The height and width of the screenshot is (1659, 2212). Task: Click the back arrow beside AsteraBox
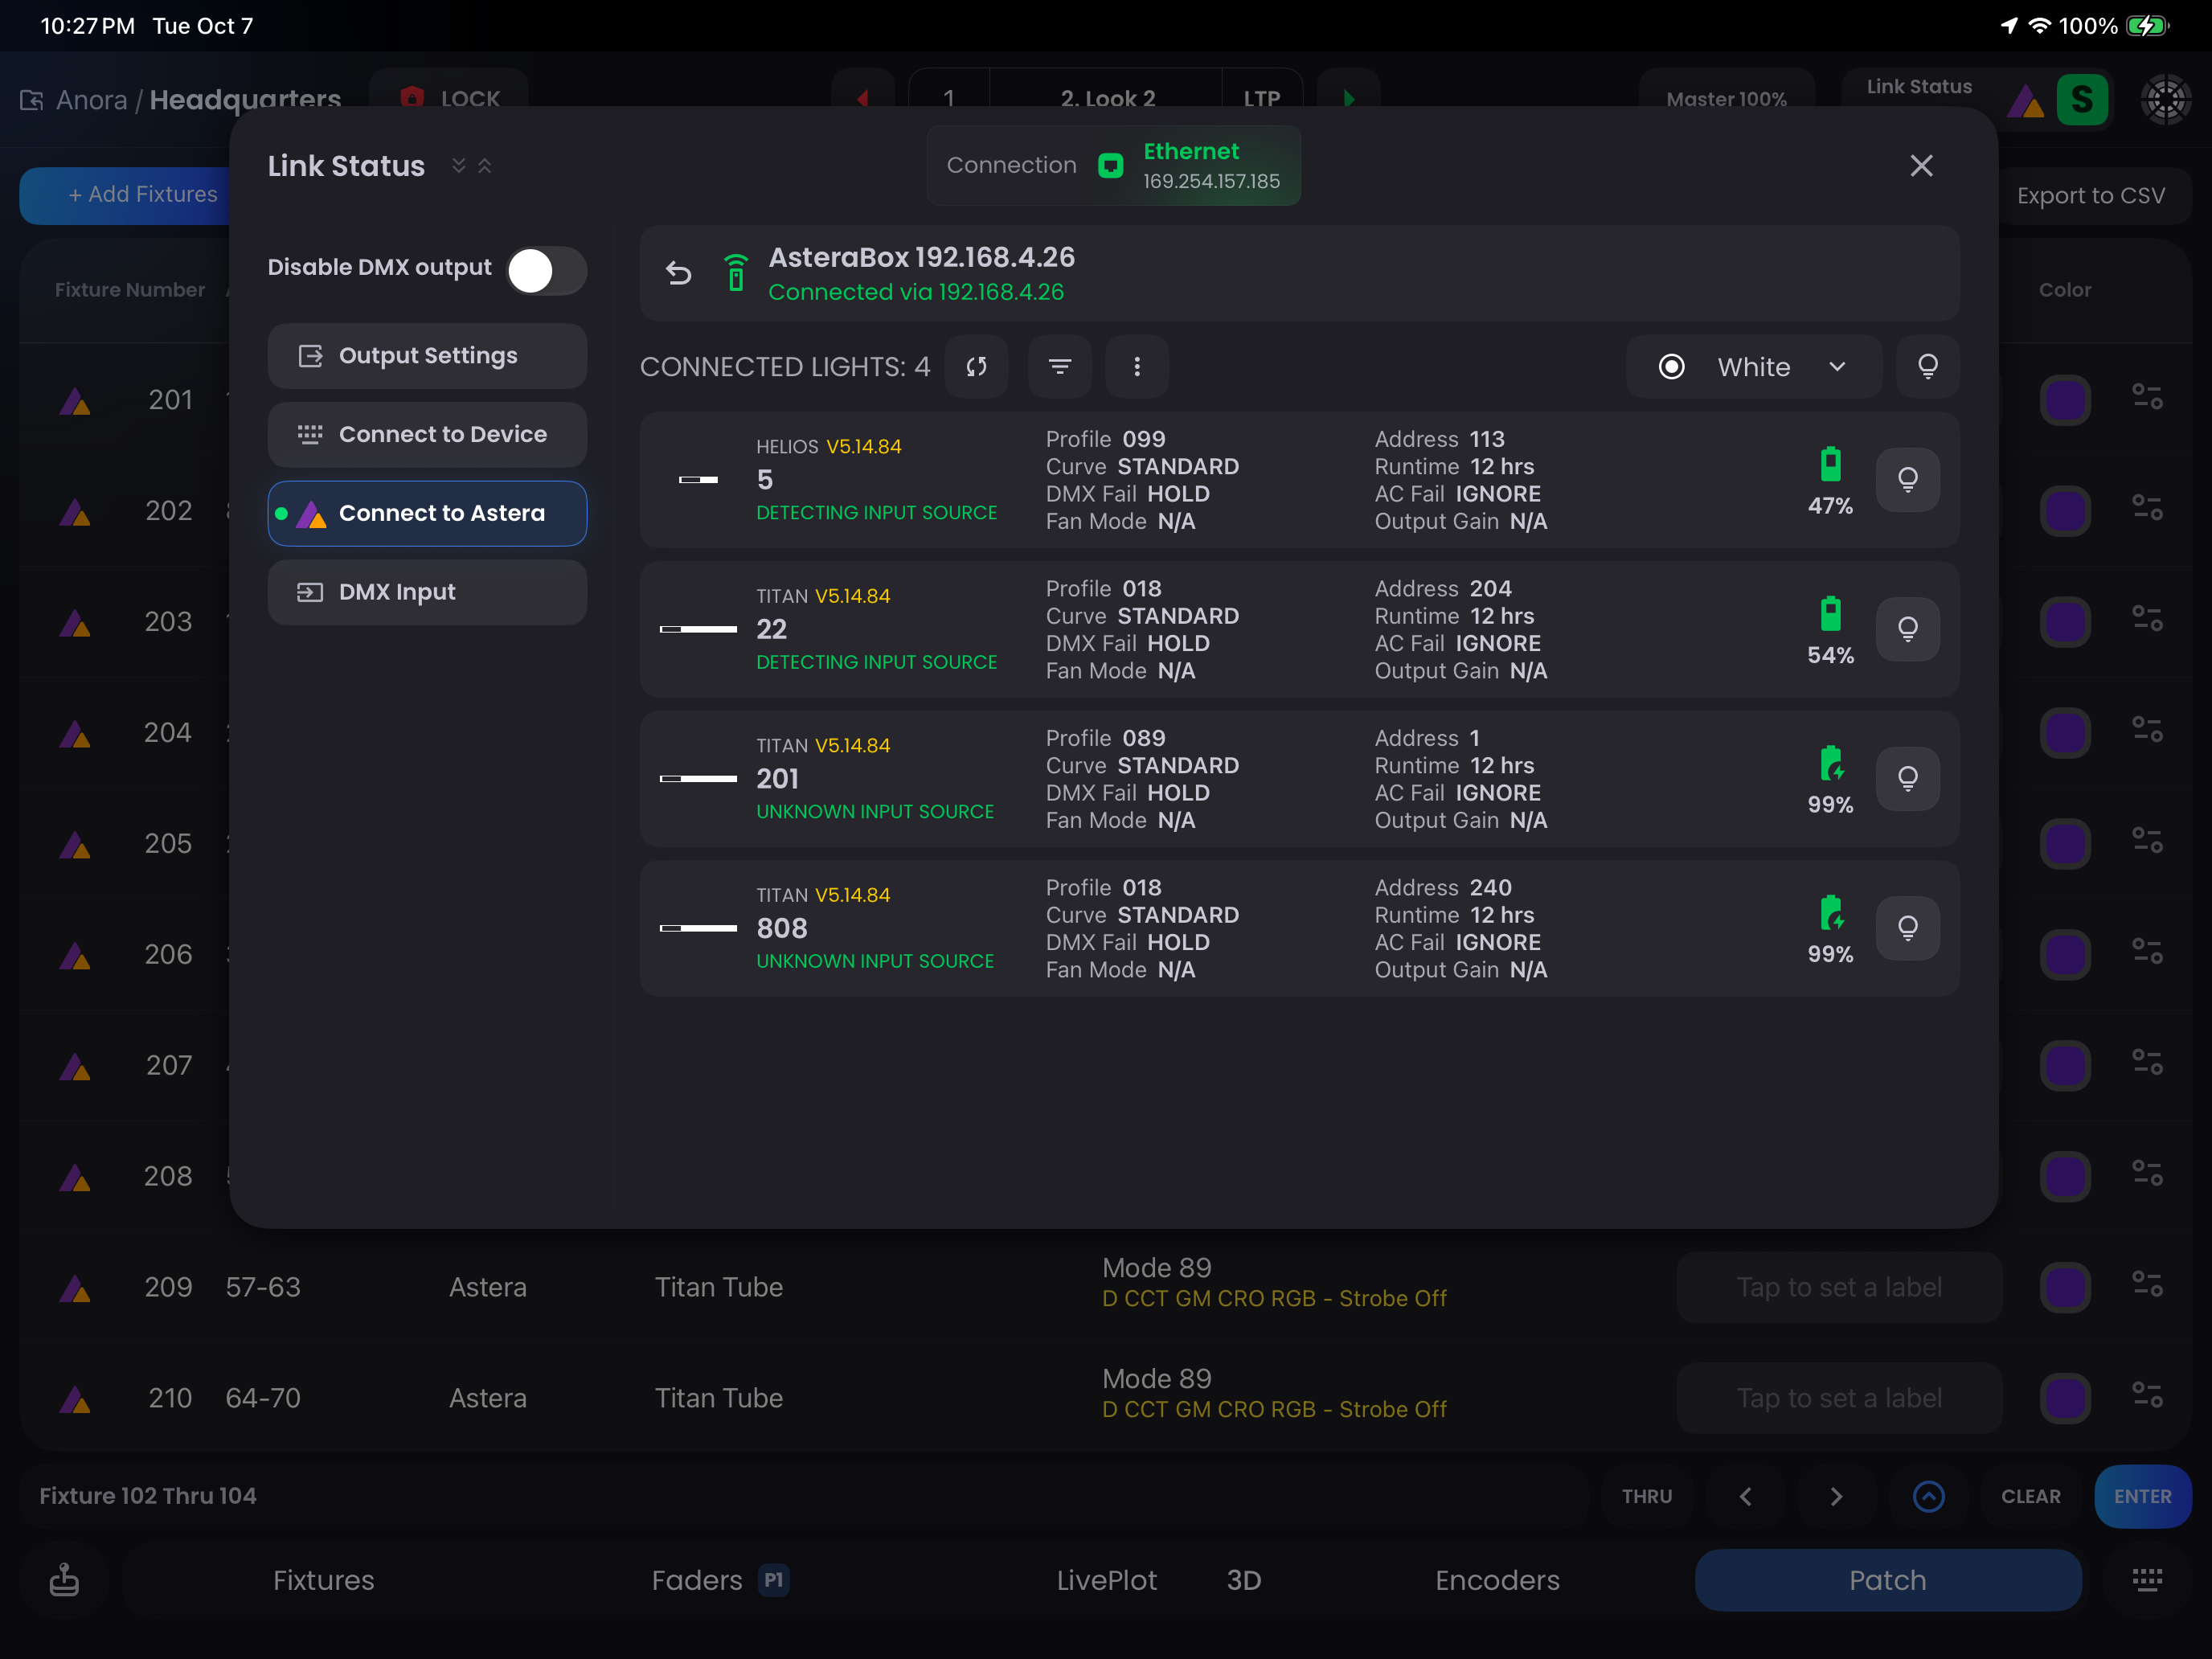679,273
